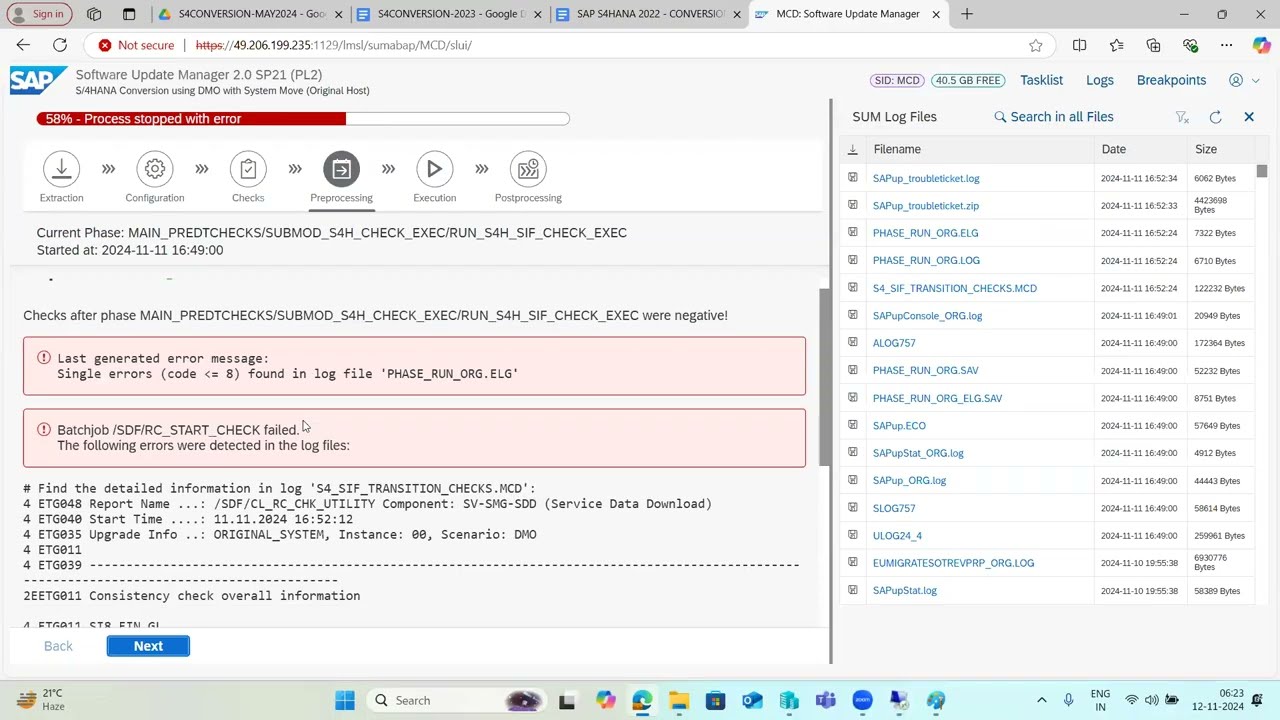1280x720 pixels.
Task: Click Search in all Files link
Action: [x=1053, y=117]
